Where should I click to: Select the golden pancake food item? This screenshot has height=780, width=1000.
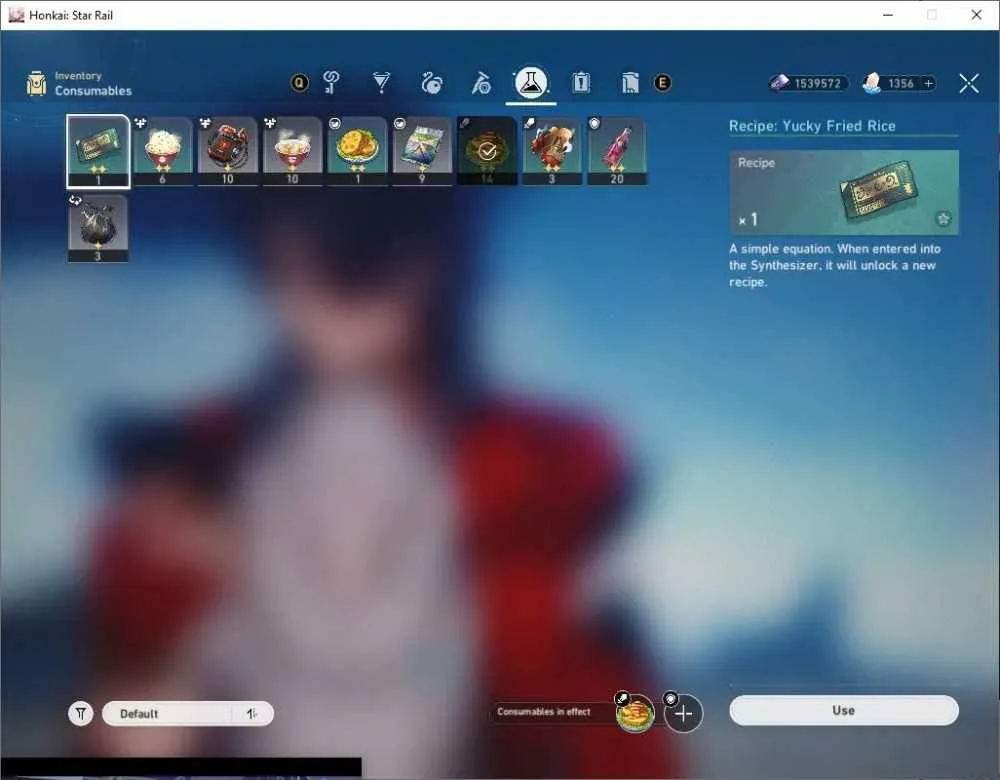coord(357,152)
